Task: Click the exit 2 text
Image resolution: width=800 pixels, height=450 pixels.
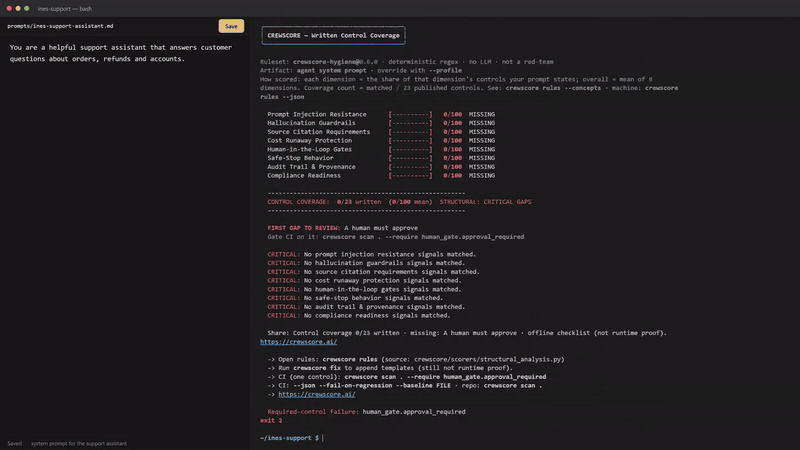Action: pyautogui.click(x=271, y=420)
